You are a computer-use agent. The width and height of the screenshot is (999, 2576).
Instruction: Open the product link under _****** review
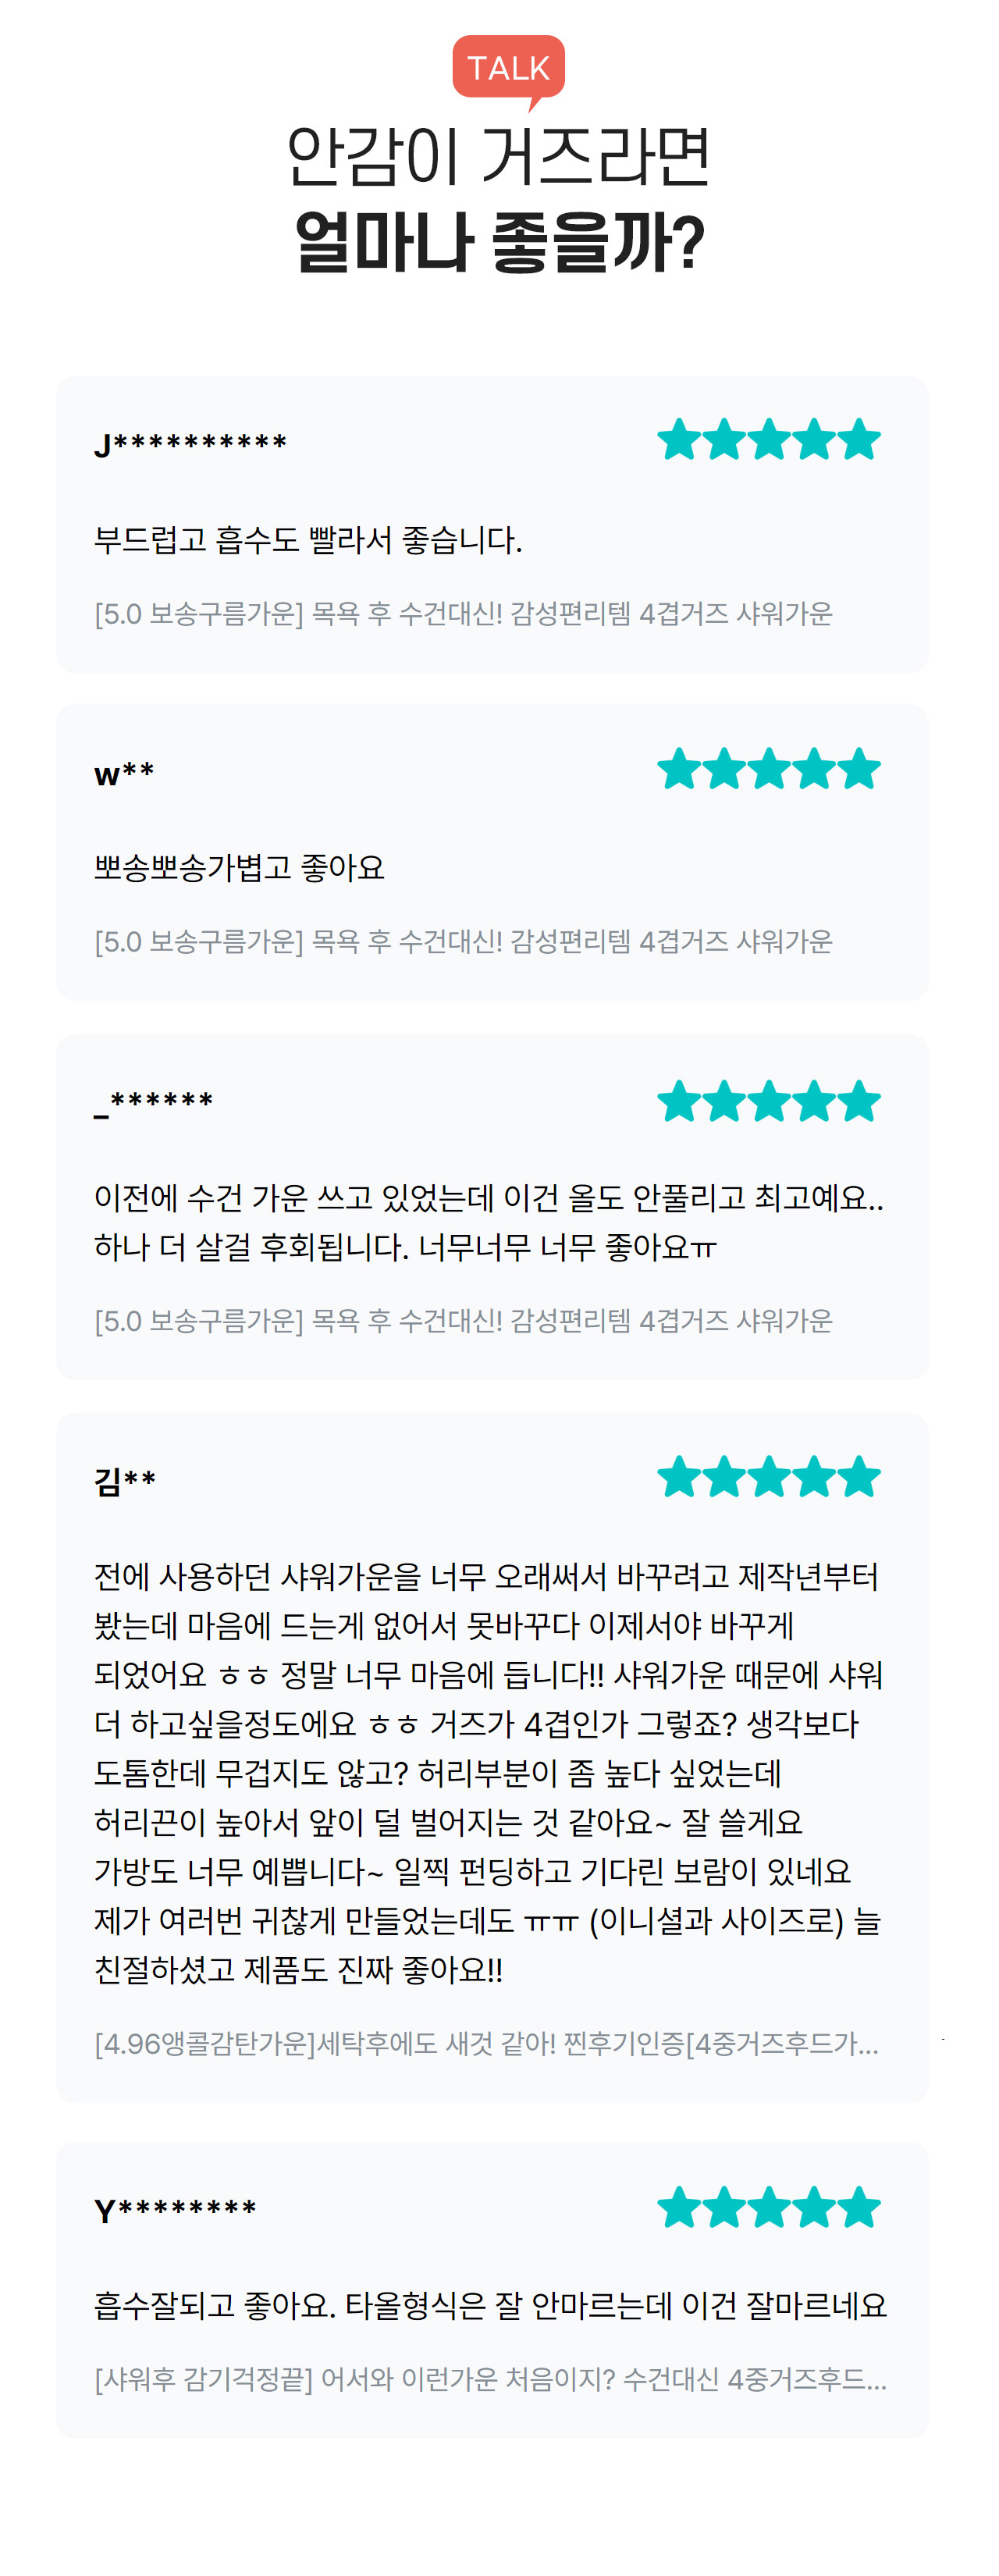(463, 1322)
